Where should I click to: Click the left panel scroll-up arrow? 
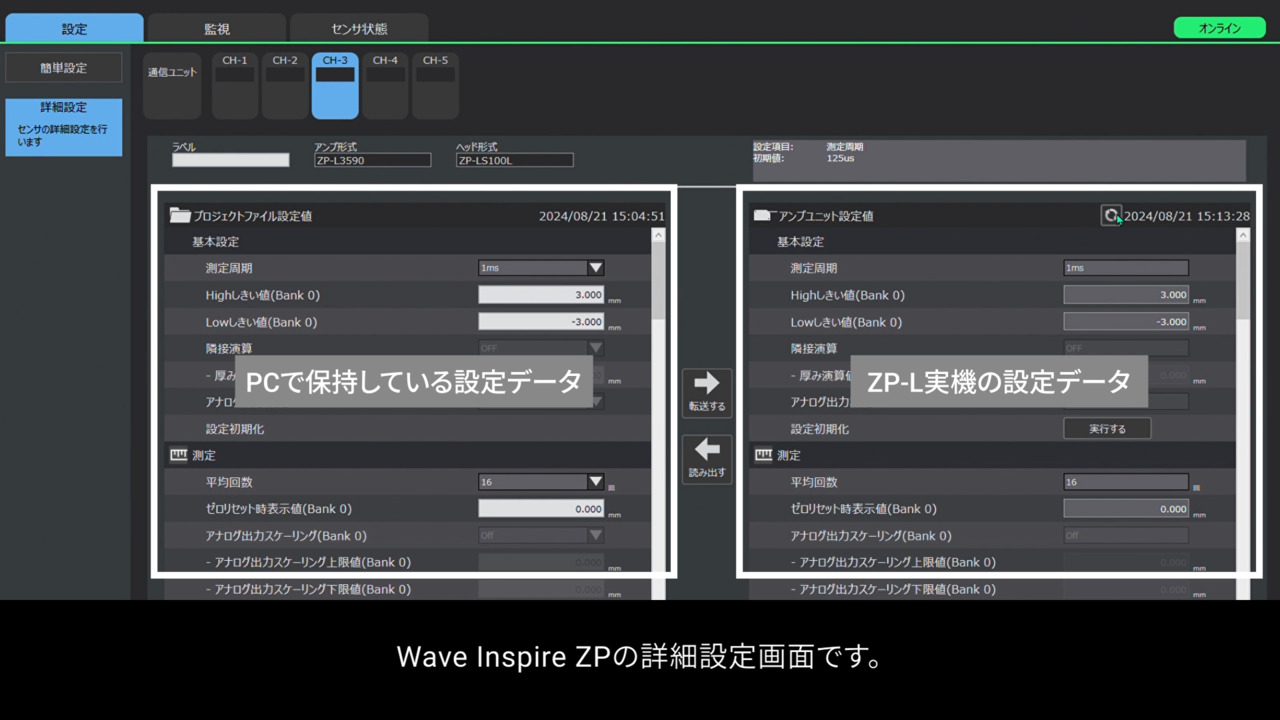point(658,235)
